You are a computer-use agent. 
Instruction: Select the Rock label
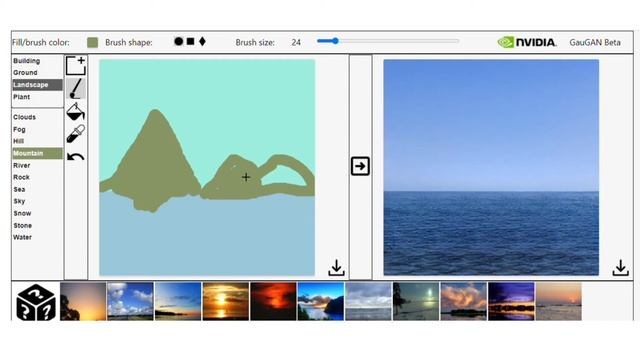click(x=21, y=177)
